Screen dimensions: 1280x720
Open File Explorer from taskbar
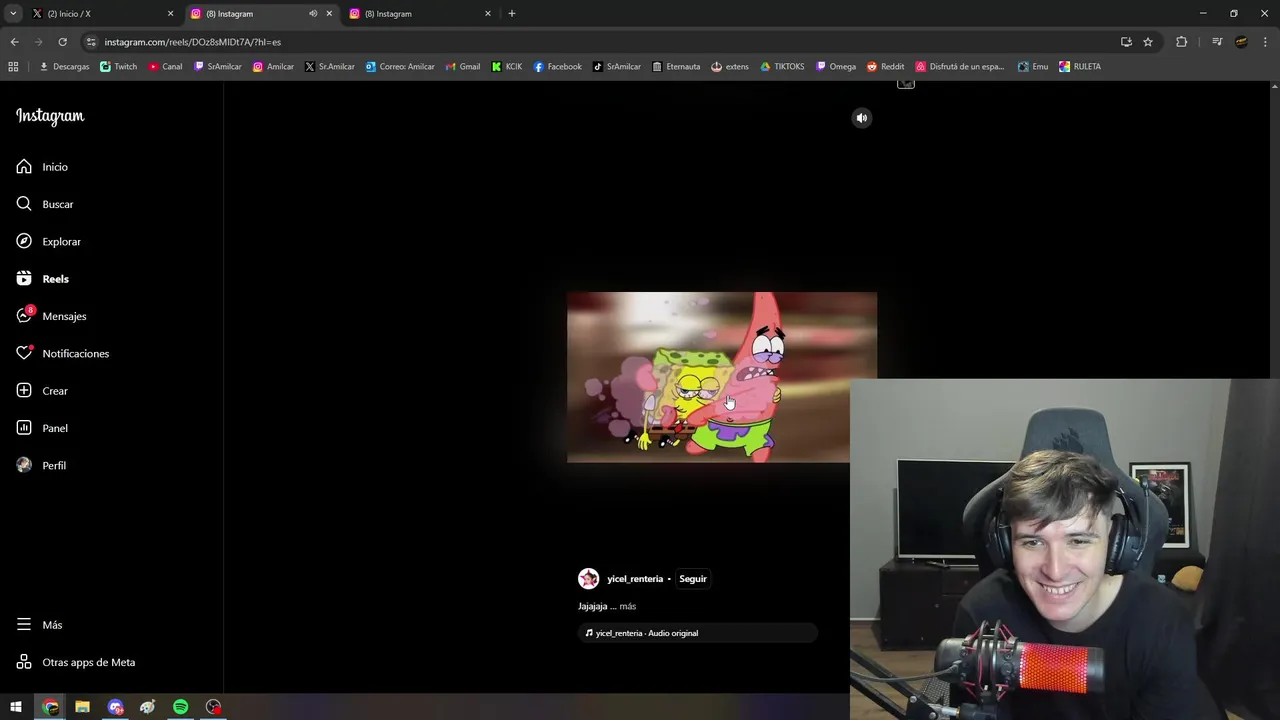click(83, 707)
